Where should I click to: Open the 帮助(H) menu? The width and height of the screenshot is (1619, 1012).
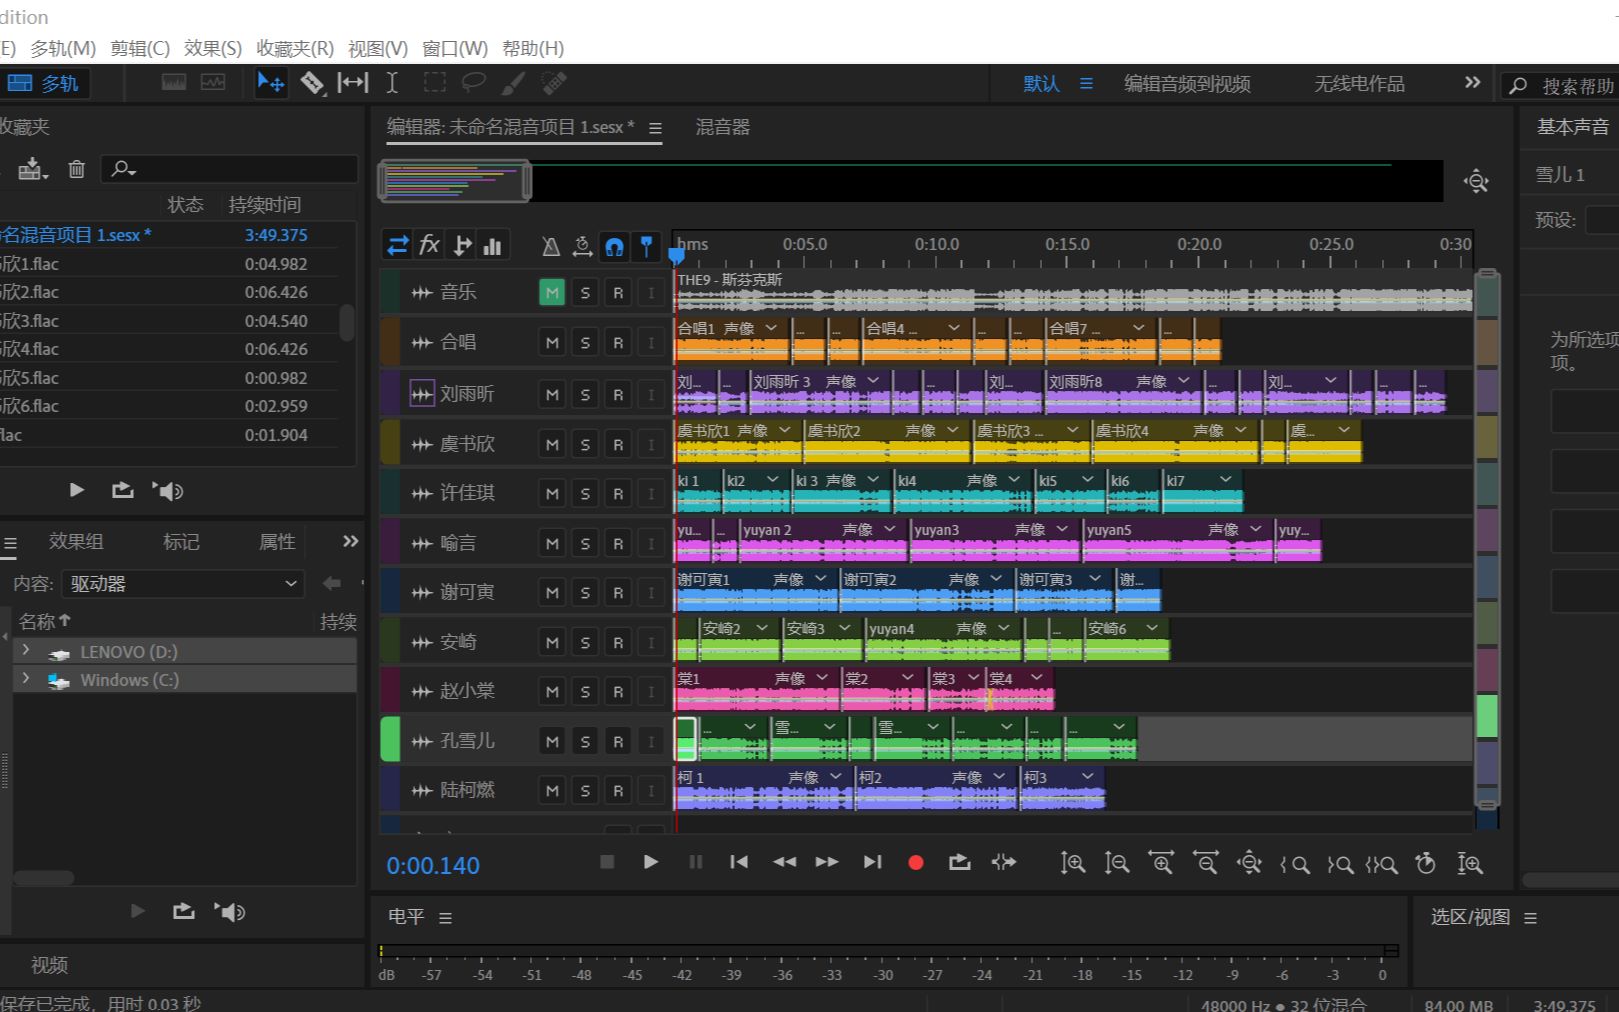533,48
